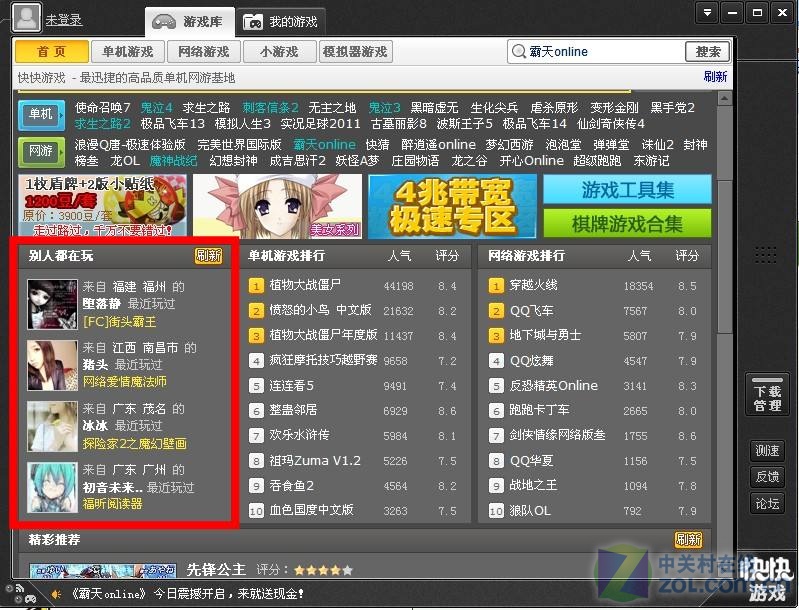Click the search box containing 霸天online
Screen dimensions: 799x610
pyautogui.click(x=596, y=51)
